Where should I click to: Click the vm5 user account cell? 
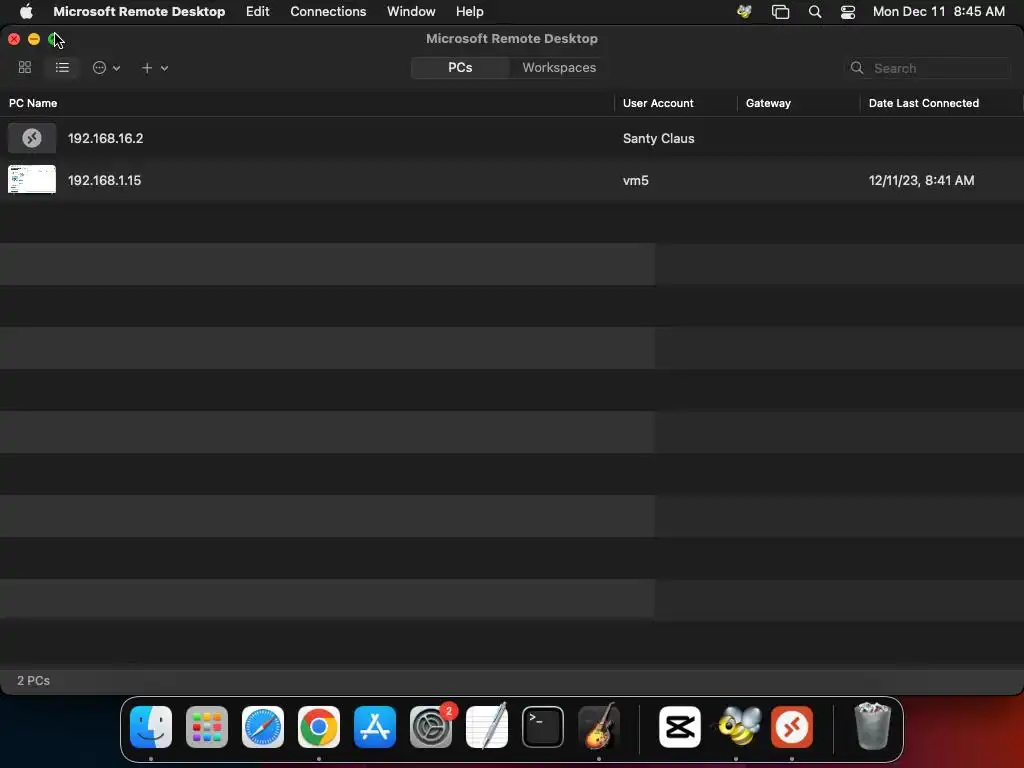pyautogui.click(x=635, y=180)
